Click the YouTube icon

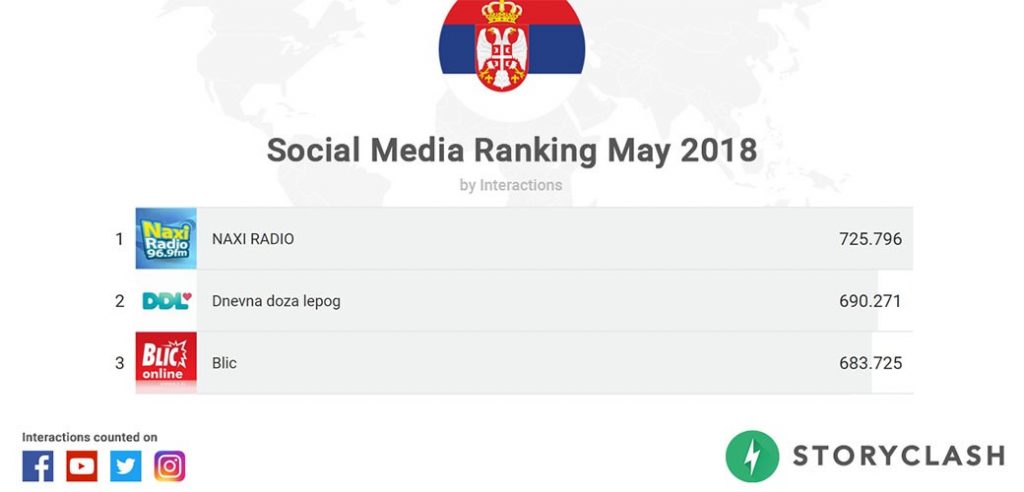pyautogui.click(x=82, y=466)
